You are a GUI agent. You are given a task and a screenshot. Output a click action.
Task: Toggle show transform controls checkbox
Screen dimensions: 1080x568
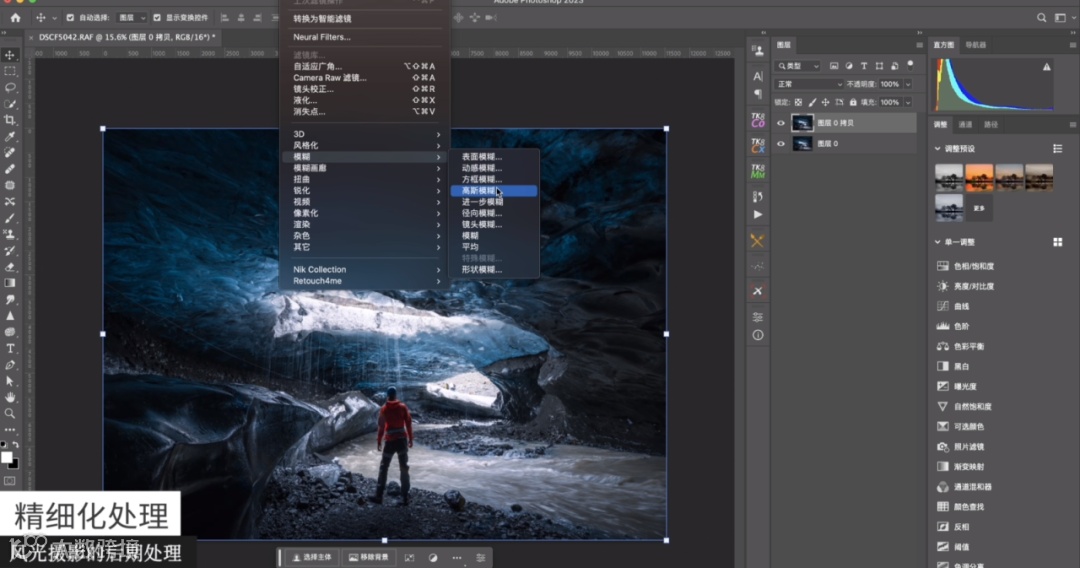(157, 18)
